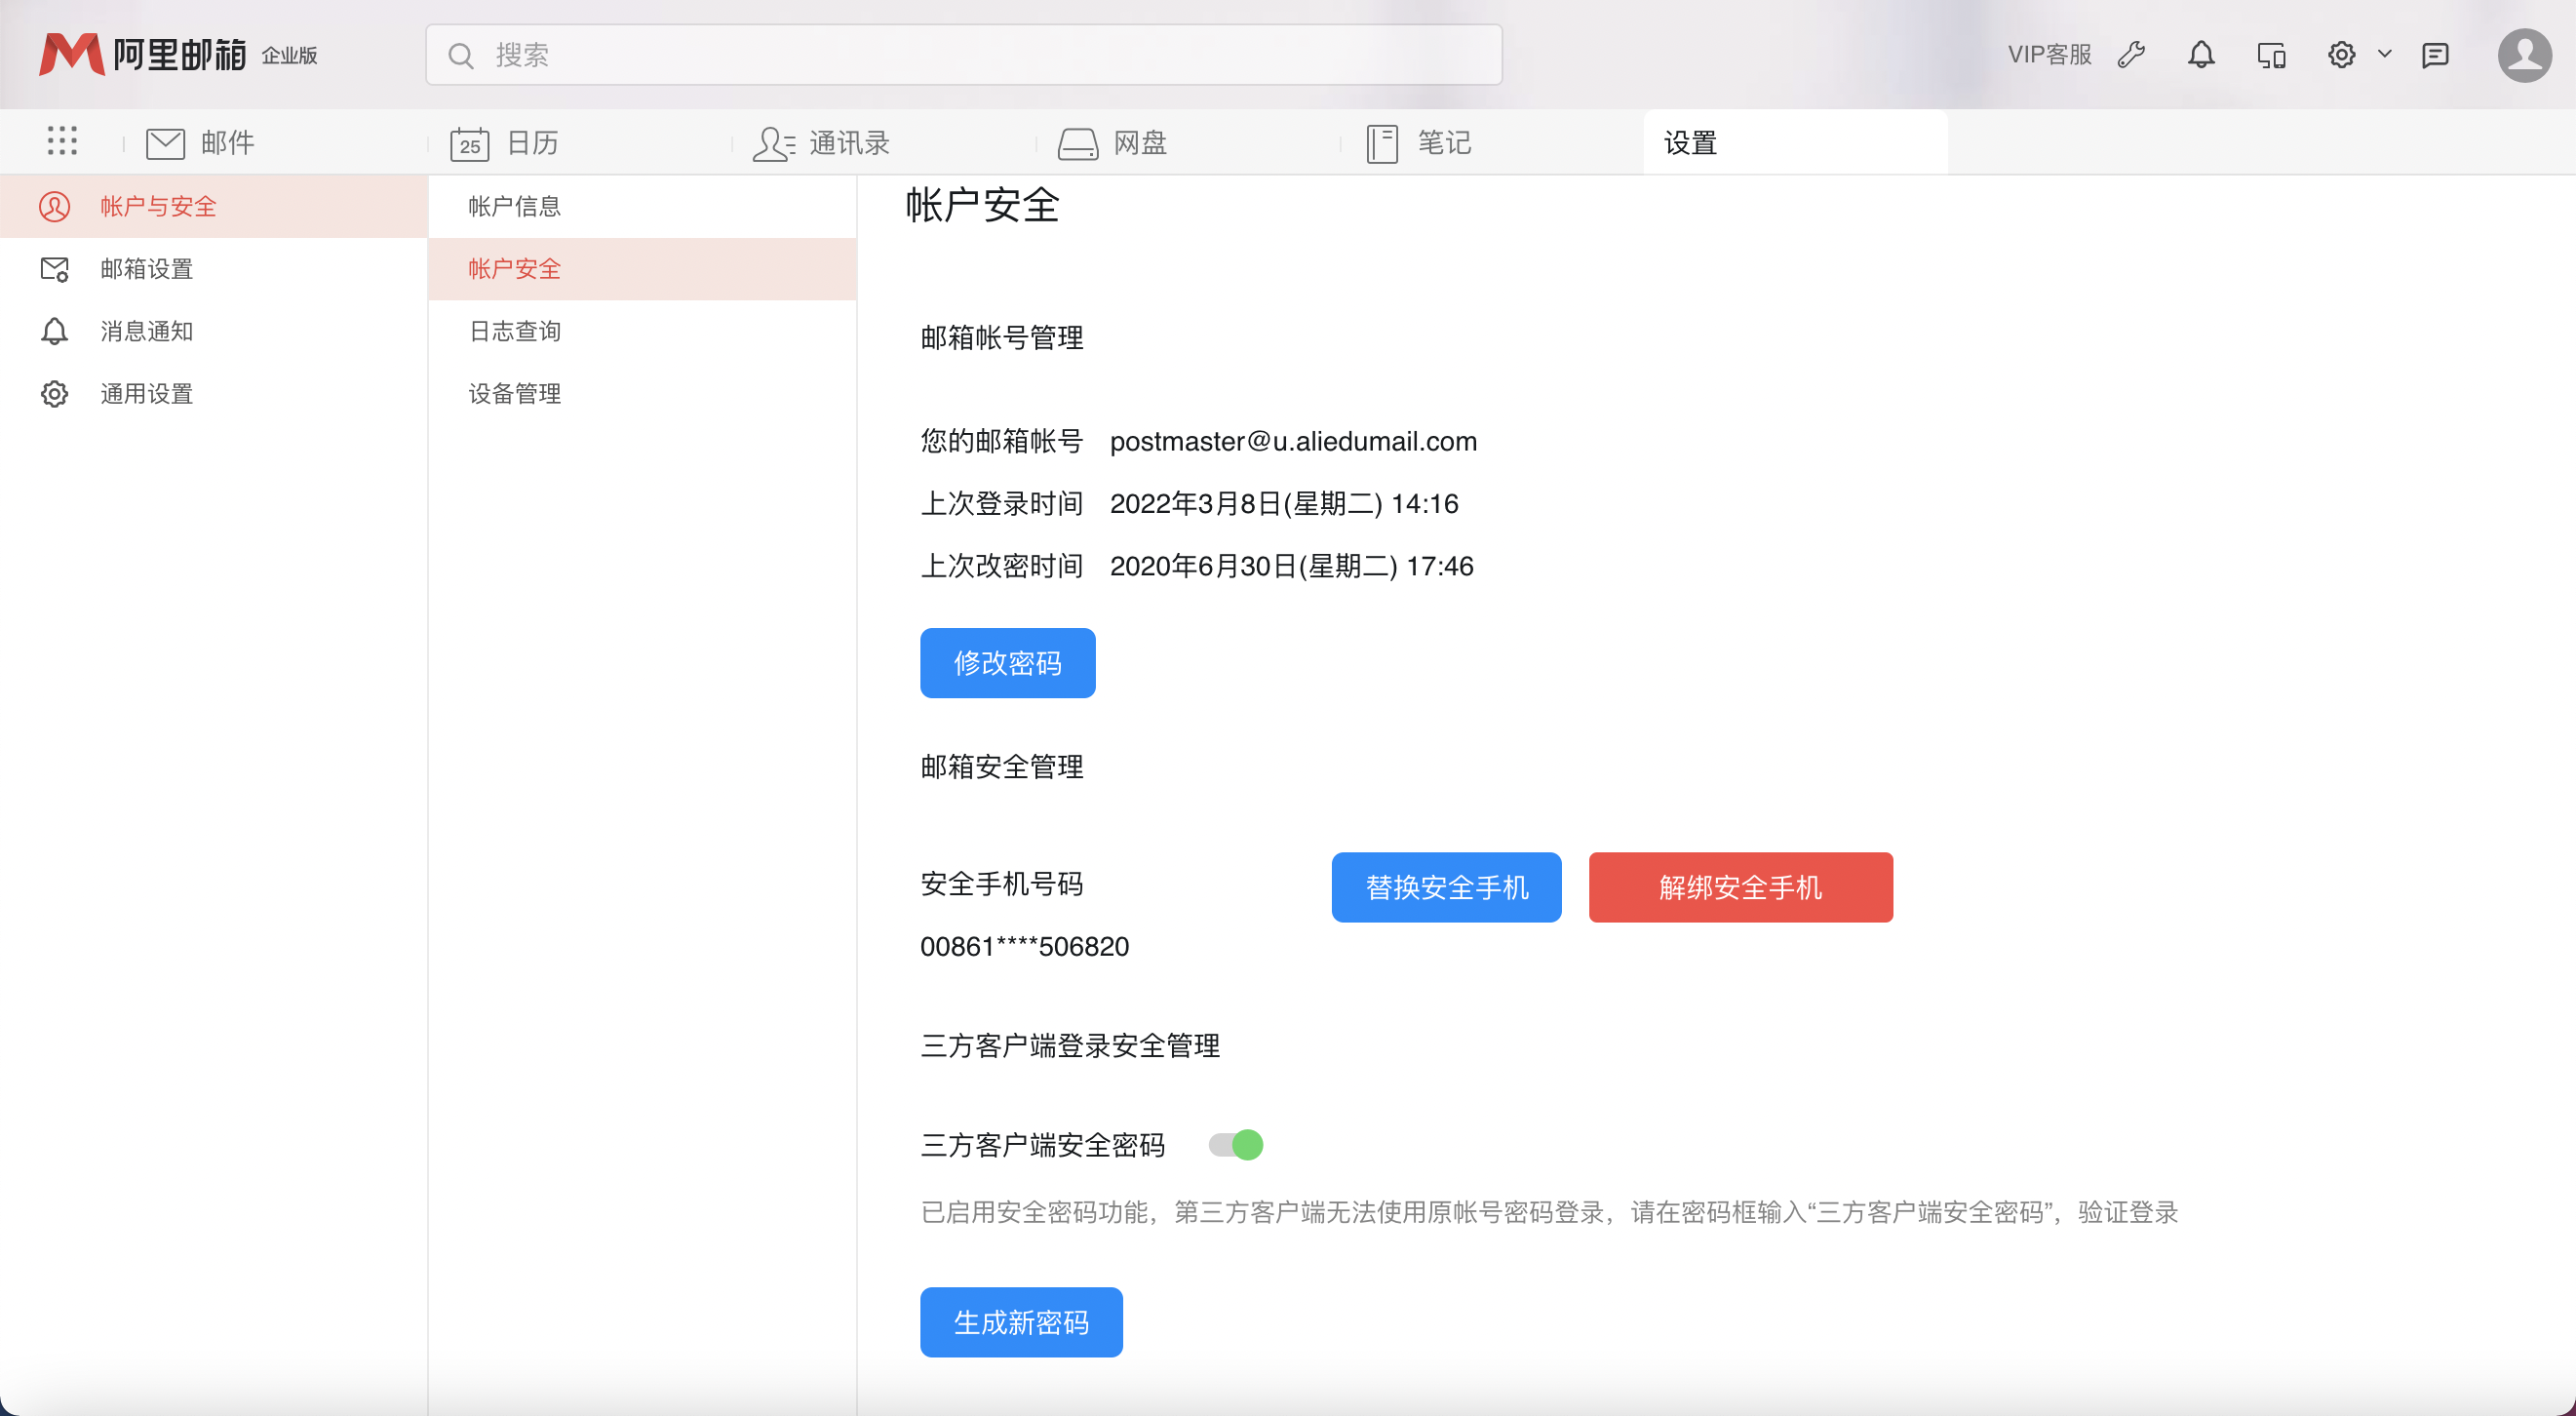This screenshot has width=2576, height=1416.
Task: Click the 通用设置 gear icon
Action: point(54,394)
